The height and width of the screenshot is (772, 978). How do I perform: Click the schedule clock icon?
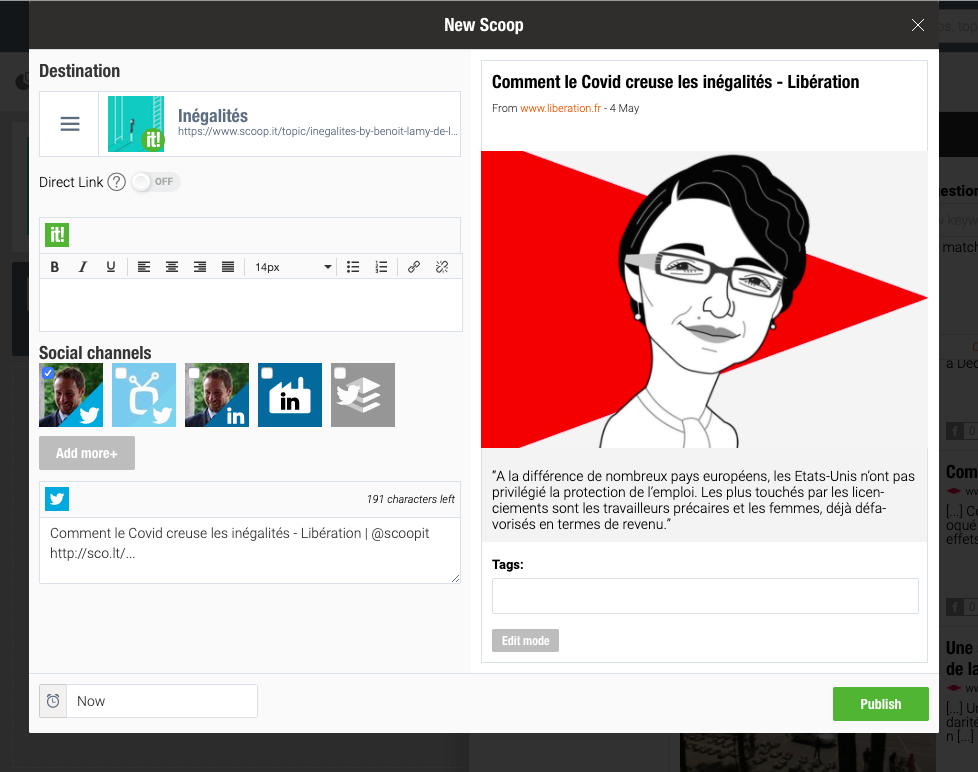tap(53, 701)
